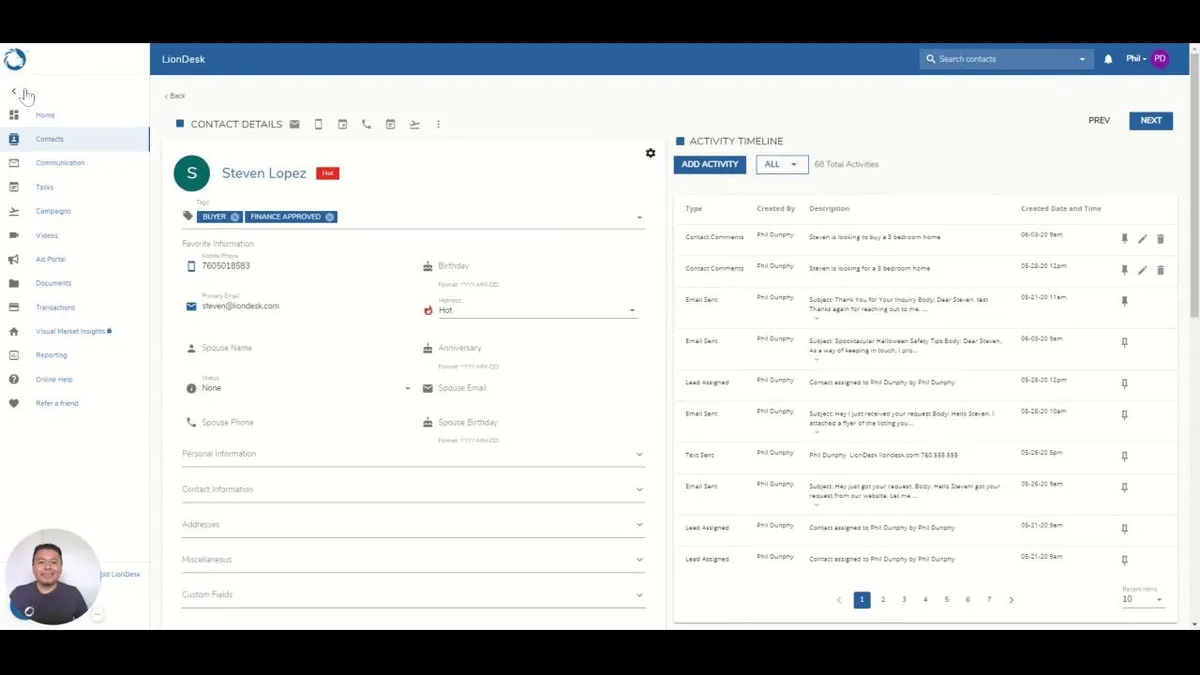The height and width of the screenshot is (675, 1200).
Task: Delete the 'looking to buy a 3 bedroom' comment
Action: [x=1161, y=239]
